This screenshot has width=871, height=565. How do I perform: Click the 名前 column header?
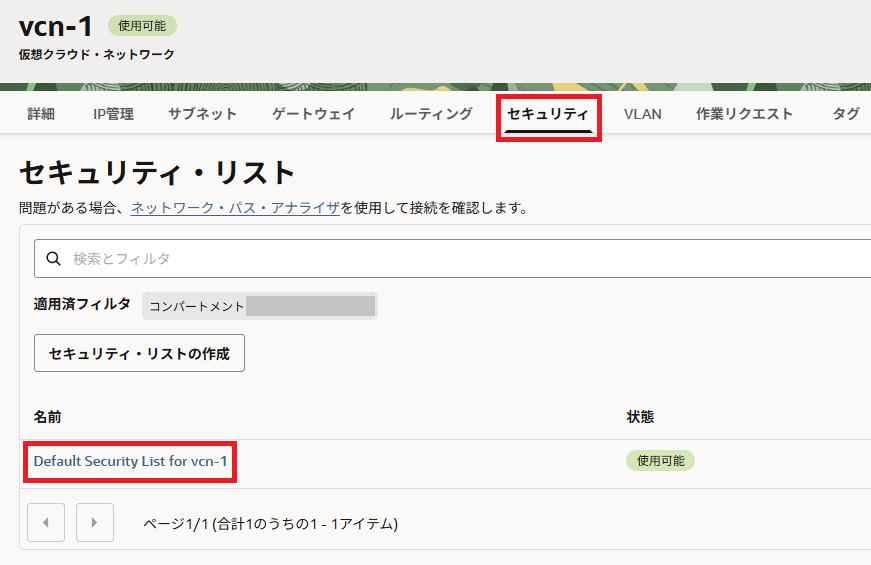[48, 416]
